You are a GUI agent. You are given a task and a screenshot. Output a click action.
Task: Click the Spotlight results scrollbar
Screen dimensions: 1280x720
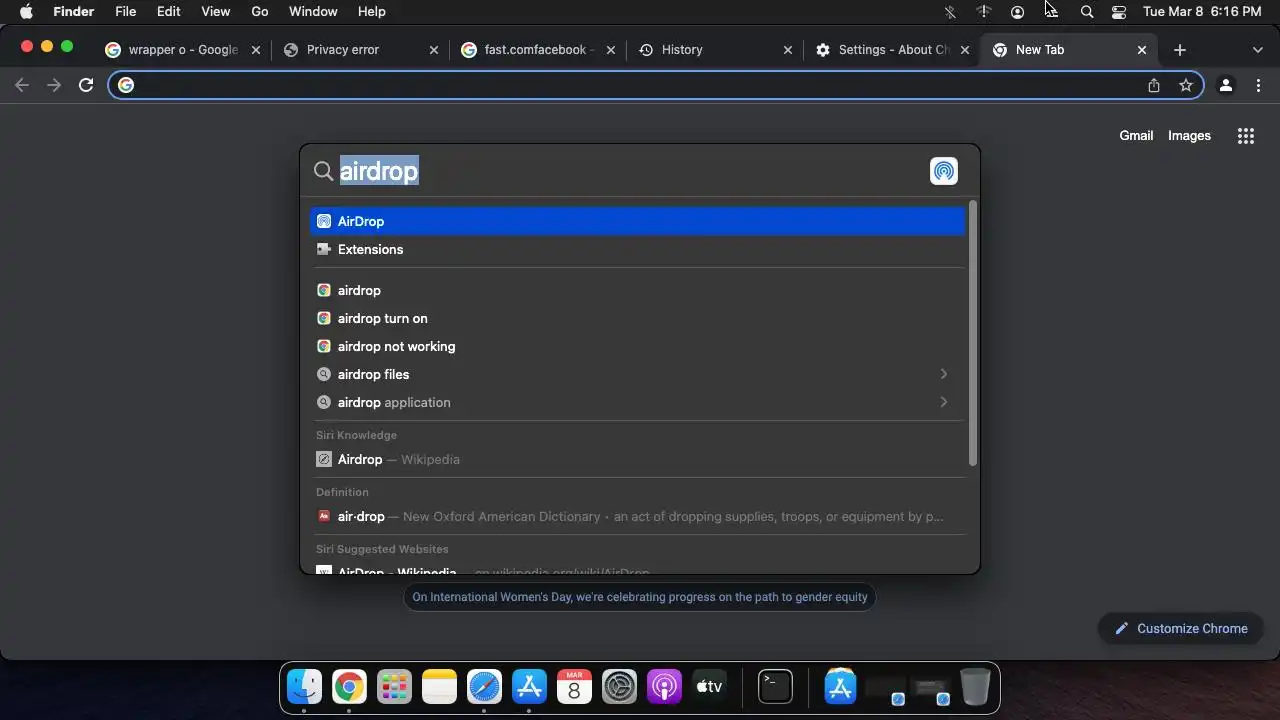(x=973, y=333)
